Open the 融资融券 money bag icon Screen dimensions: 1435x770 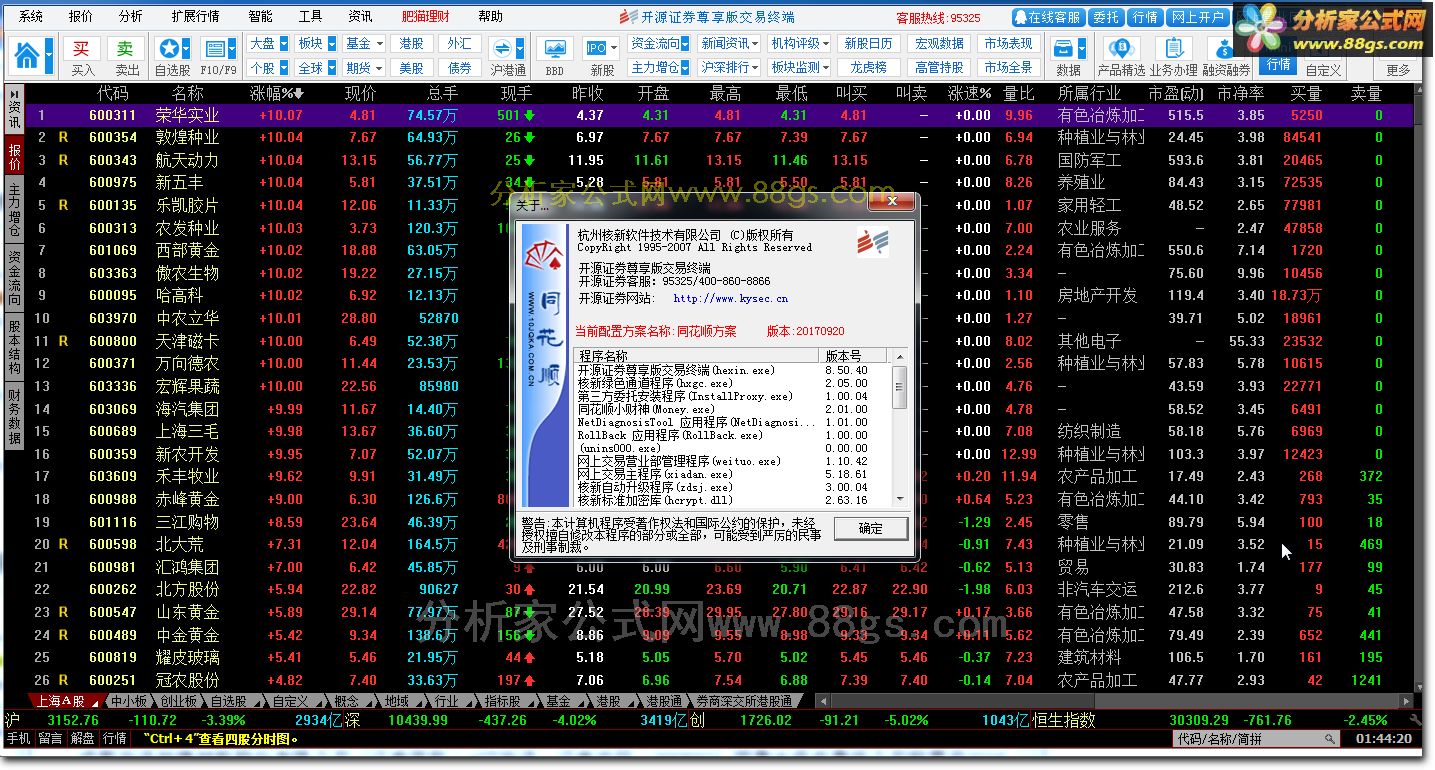click(1224, 48)
